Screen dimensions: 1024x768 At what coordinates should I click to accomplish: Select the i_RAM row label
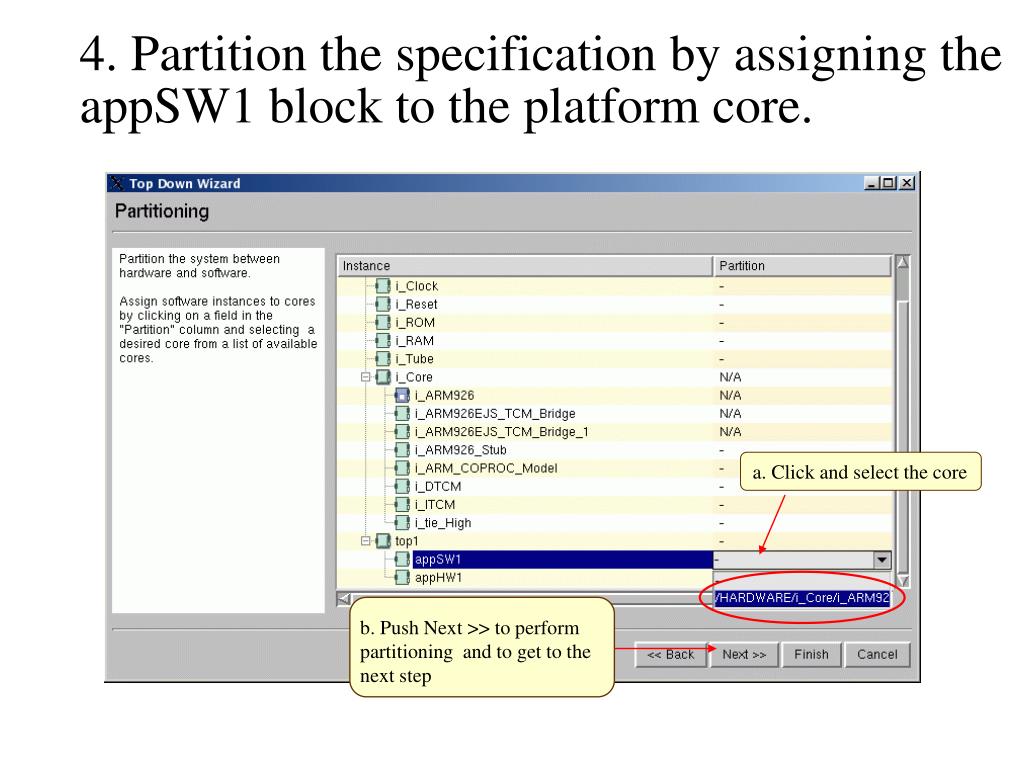(x=414, y=341)
